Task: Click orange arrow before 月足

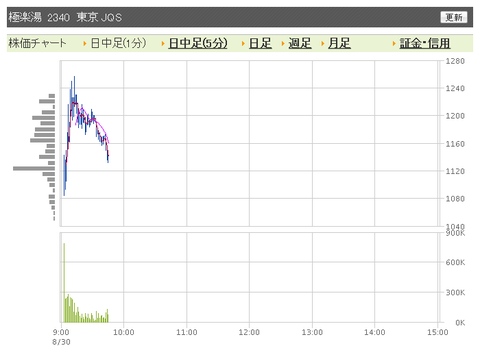Action: point(323,44)
